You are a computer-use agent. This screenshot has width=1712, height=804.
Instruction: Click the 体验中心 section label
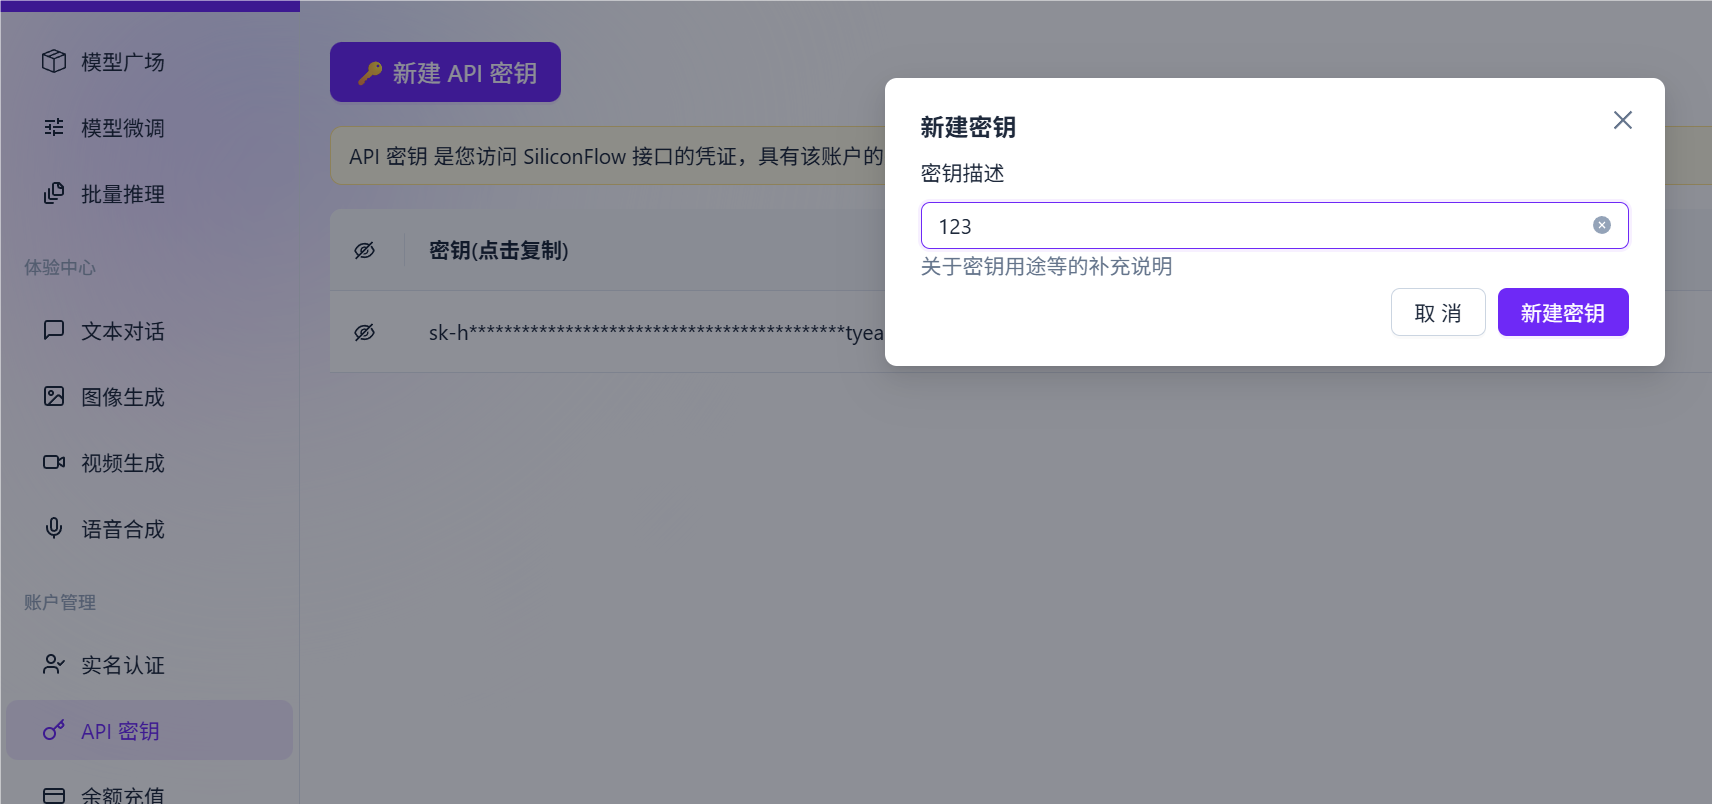tap(60, 267)
